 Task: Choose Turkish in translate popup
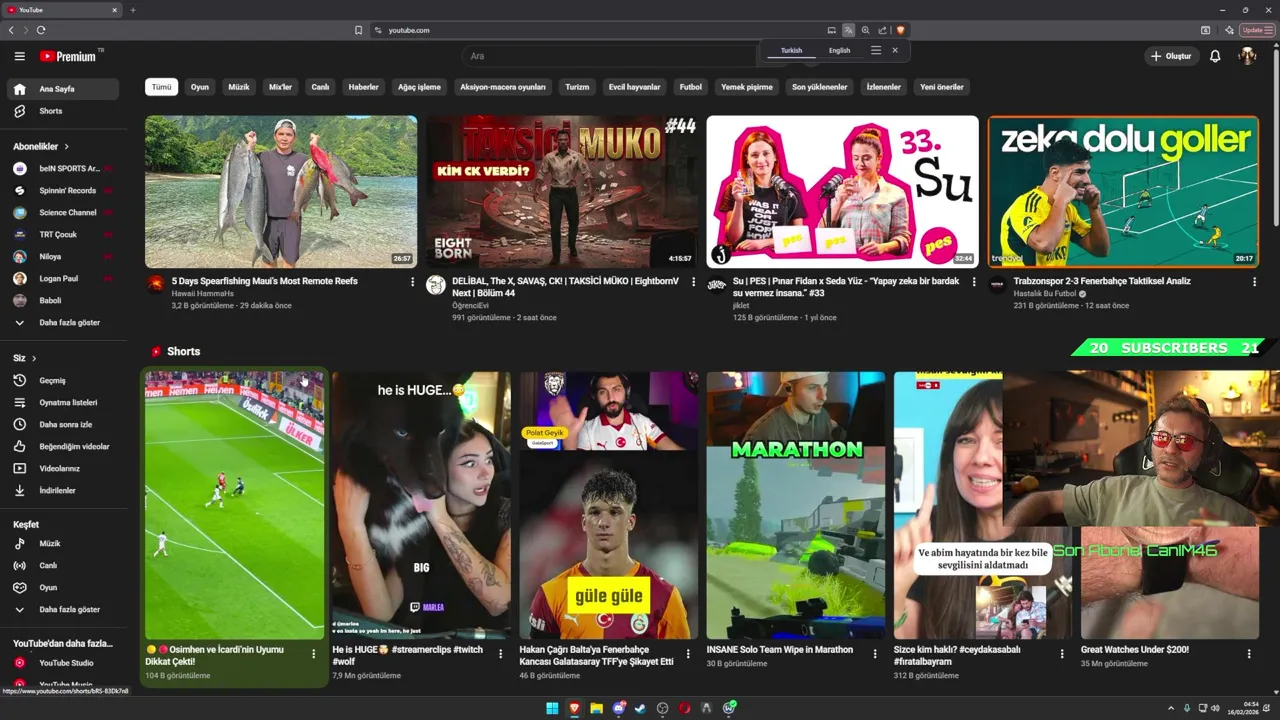pos(791,50)
